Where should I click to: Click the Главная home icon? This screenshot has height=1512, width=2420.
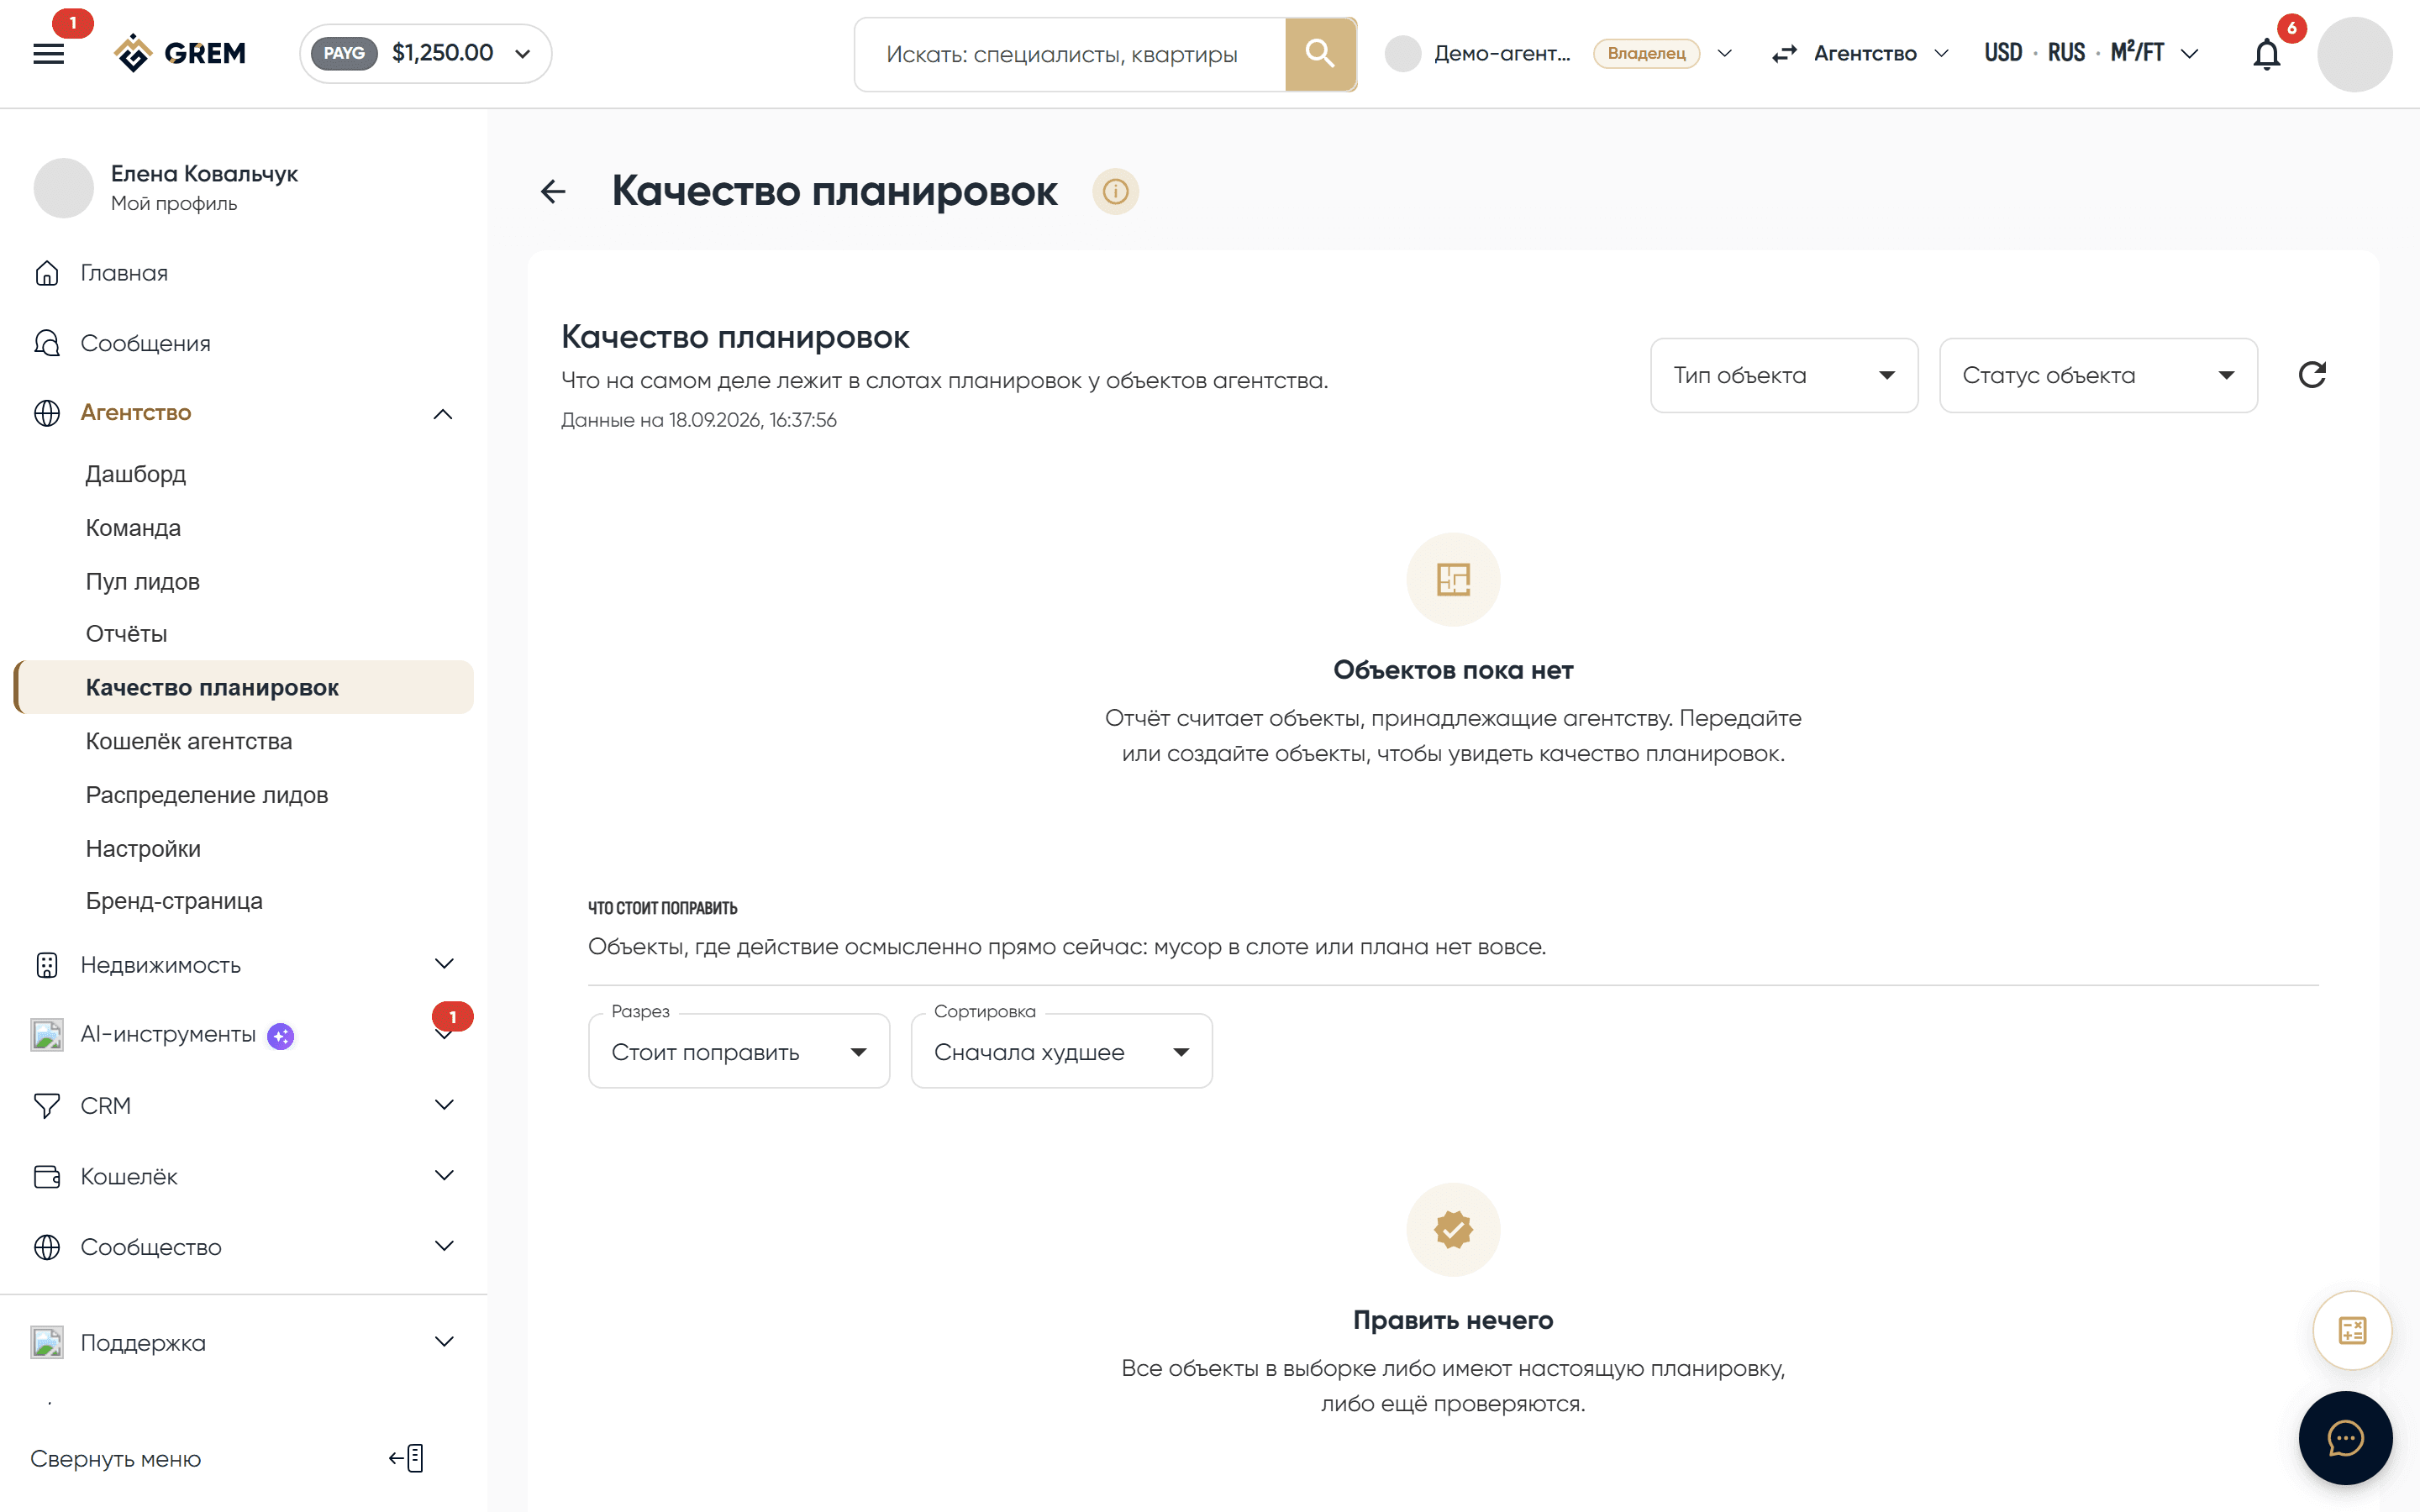coord(47,273)
